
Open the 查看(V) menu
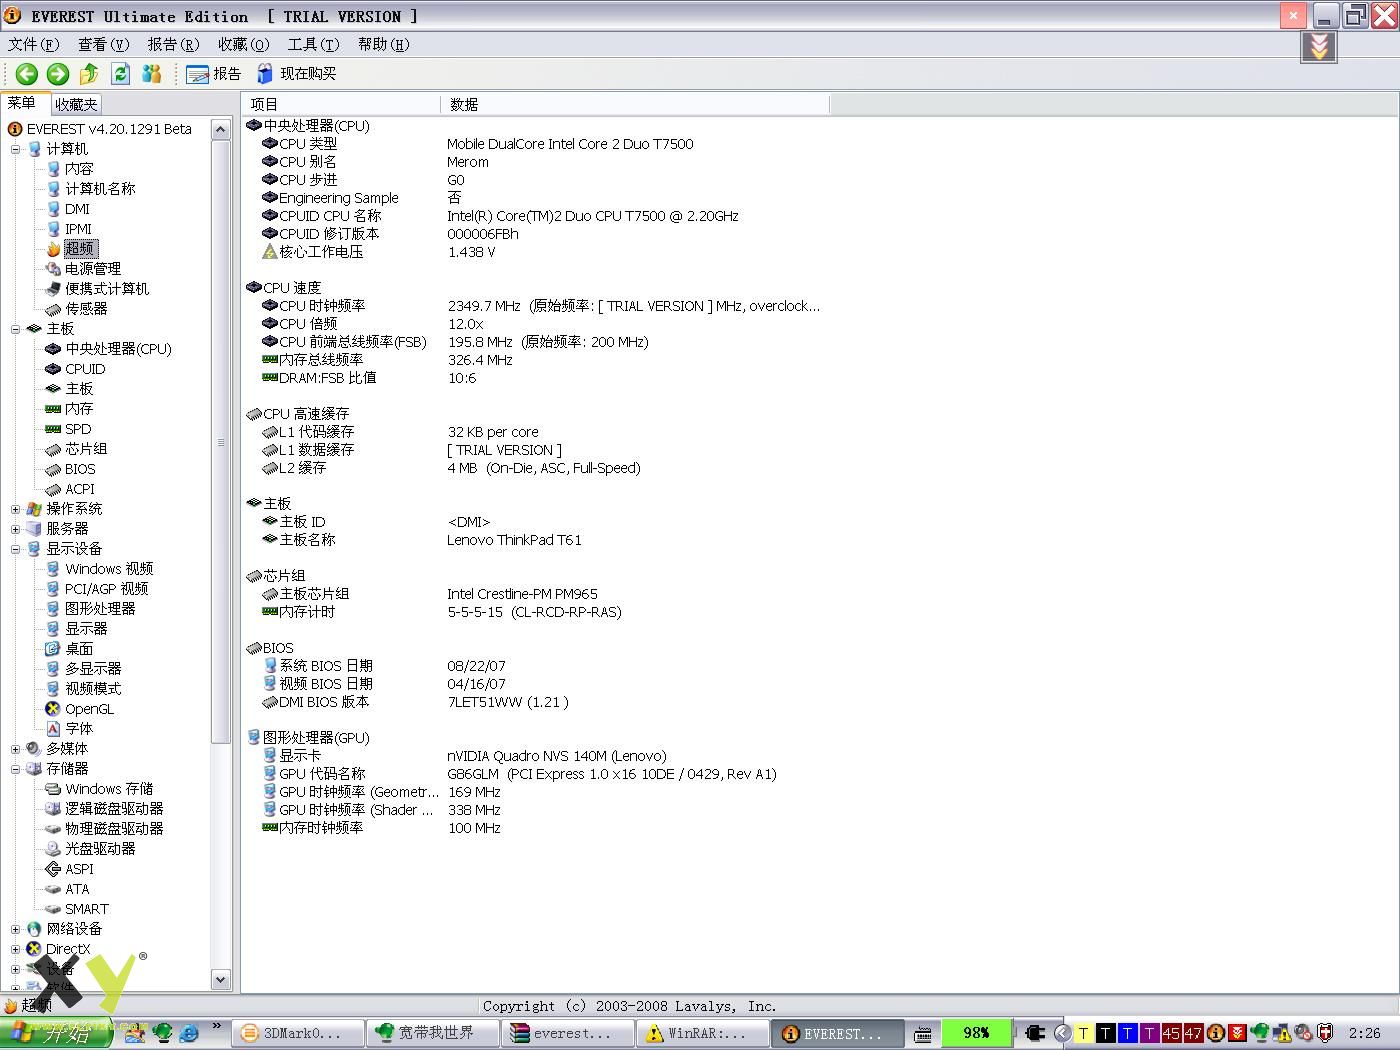[x=104, y=44]
